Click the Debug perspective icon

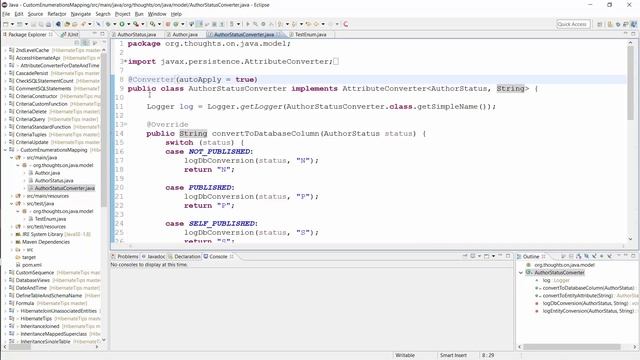tap(618, 24)
